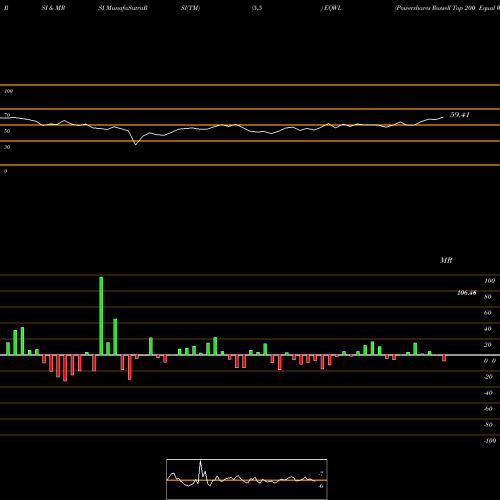Click the ') EQWL' ticker symbol text
Viewport: 500px width, 500px height.
[x=331, y=8]
